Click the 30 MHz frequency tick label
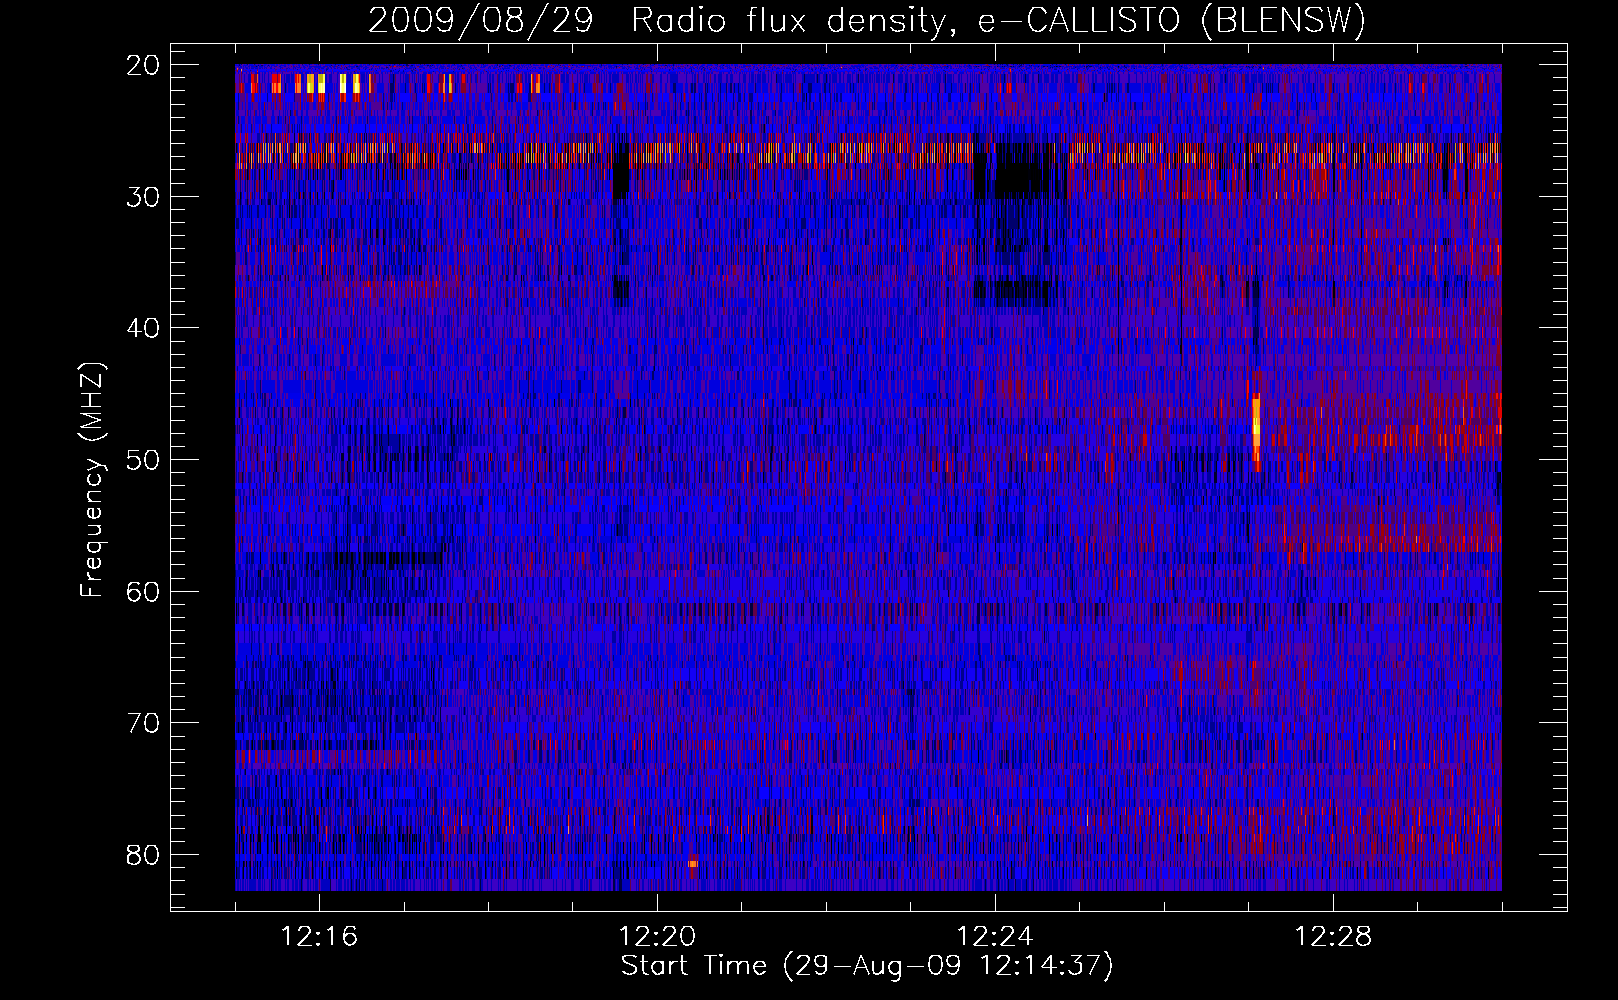The width and height of the screenshot is (1618, 1000). click(x=143, y=197)
